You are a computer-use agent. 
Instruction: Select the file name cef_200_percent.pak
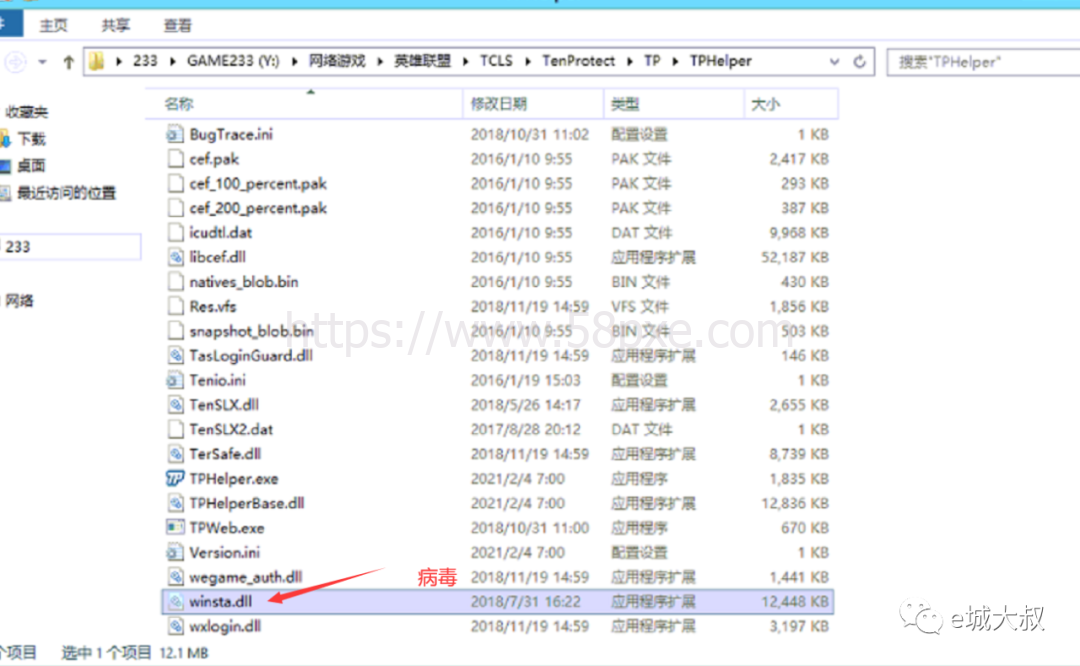(258, 207)
